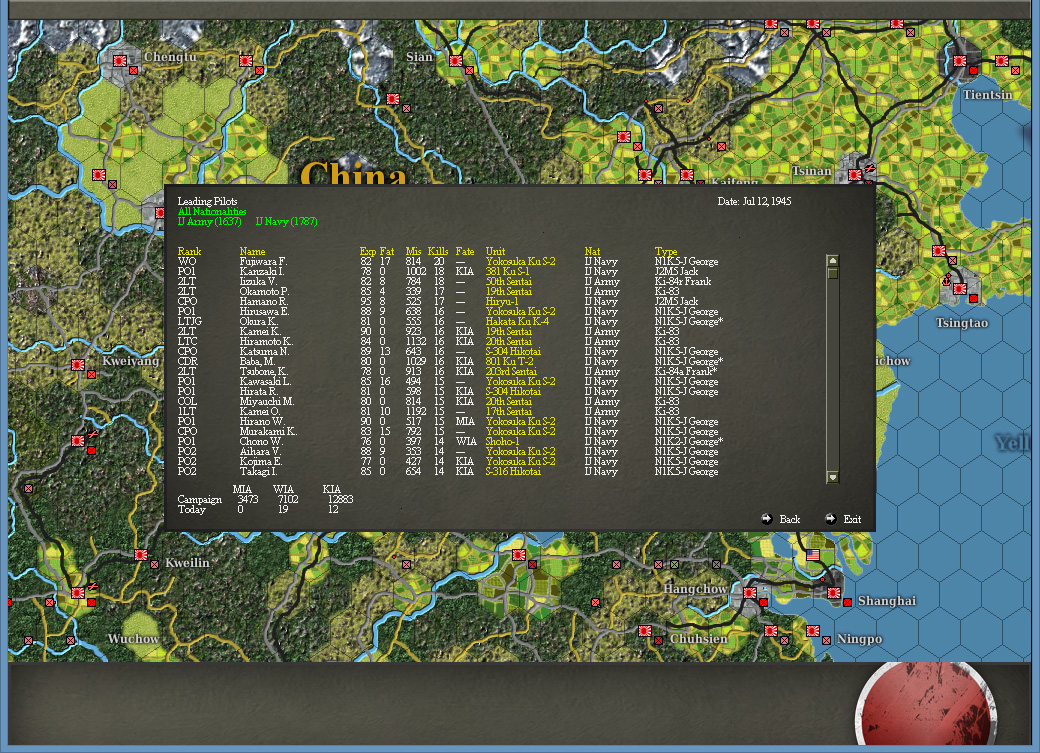Filter pilots by All Nationalities
The height and width of the screenshot is (753, 1040).
pyautogui.click(x=212, y=212)
